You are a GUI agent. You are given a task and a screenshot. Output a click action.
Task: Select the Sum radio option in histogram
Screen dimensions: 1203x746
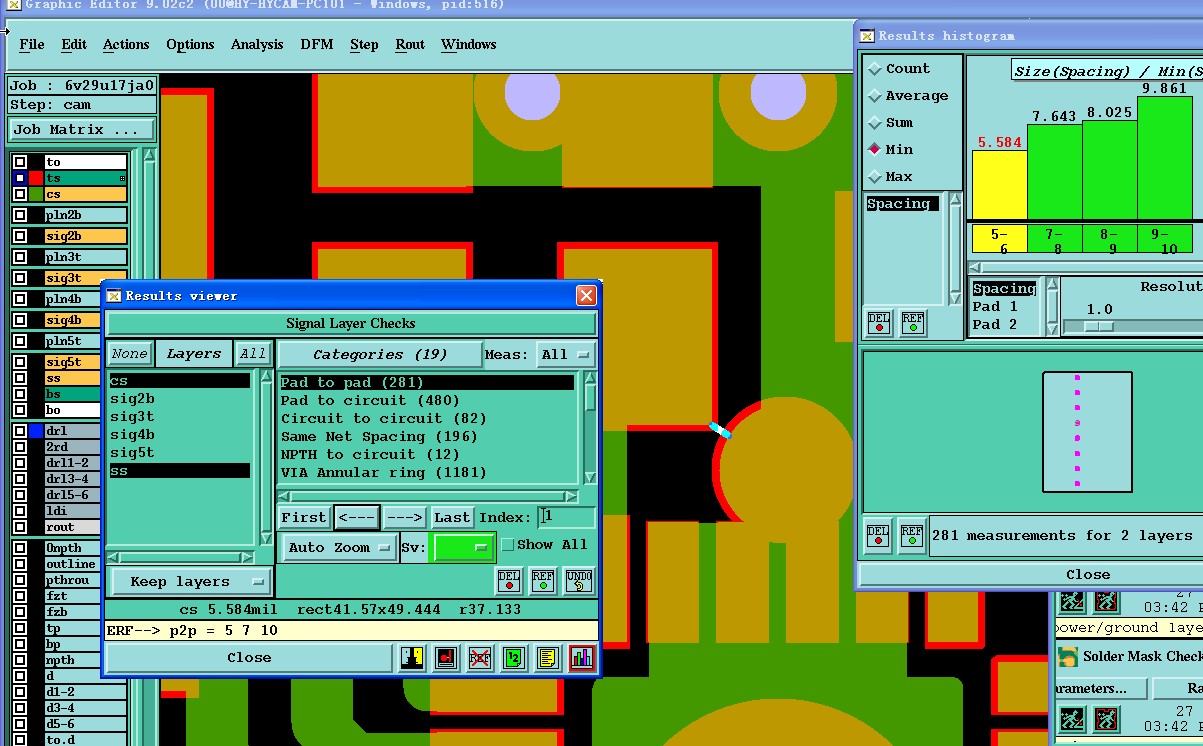coord(875,123)
